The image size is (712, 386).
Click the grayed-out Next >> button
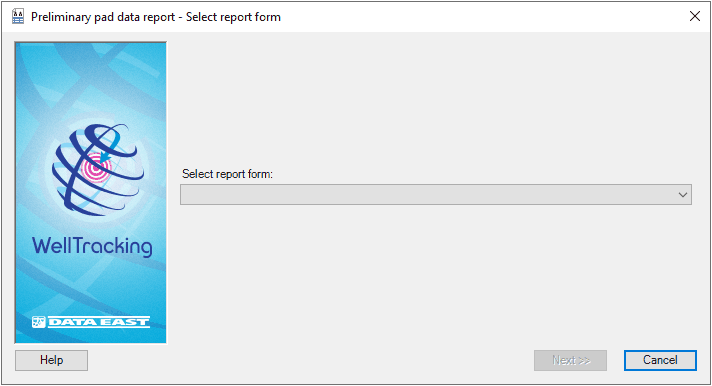570,360
